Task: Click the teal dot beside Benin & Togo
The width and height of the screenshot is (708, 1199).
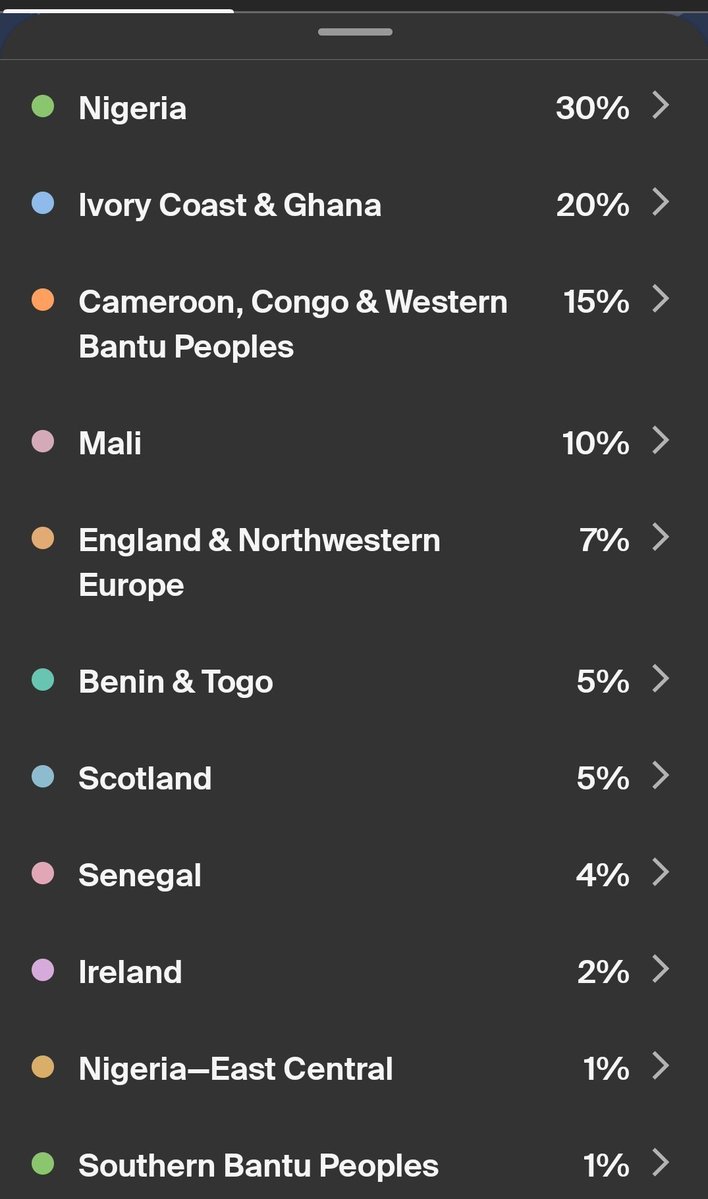Action: [x=42, y=679]
